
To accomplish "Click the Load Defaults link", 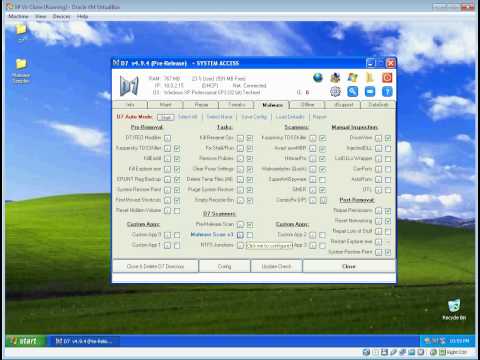I will click(290, 117).
